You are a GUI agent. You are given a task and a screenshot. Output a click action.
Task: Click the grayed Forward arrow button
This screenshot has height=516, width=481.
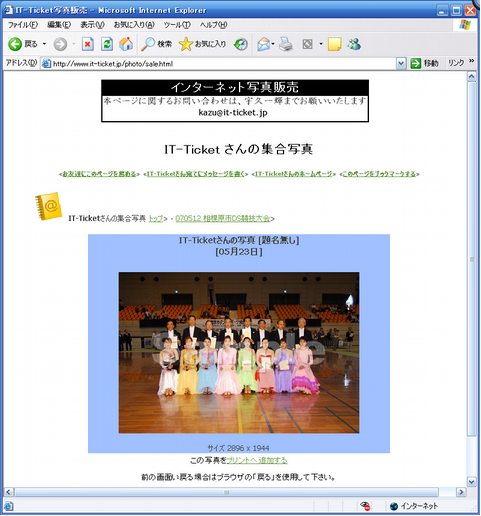pyautogui.click(x=60, y=44)
